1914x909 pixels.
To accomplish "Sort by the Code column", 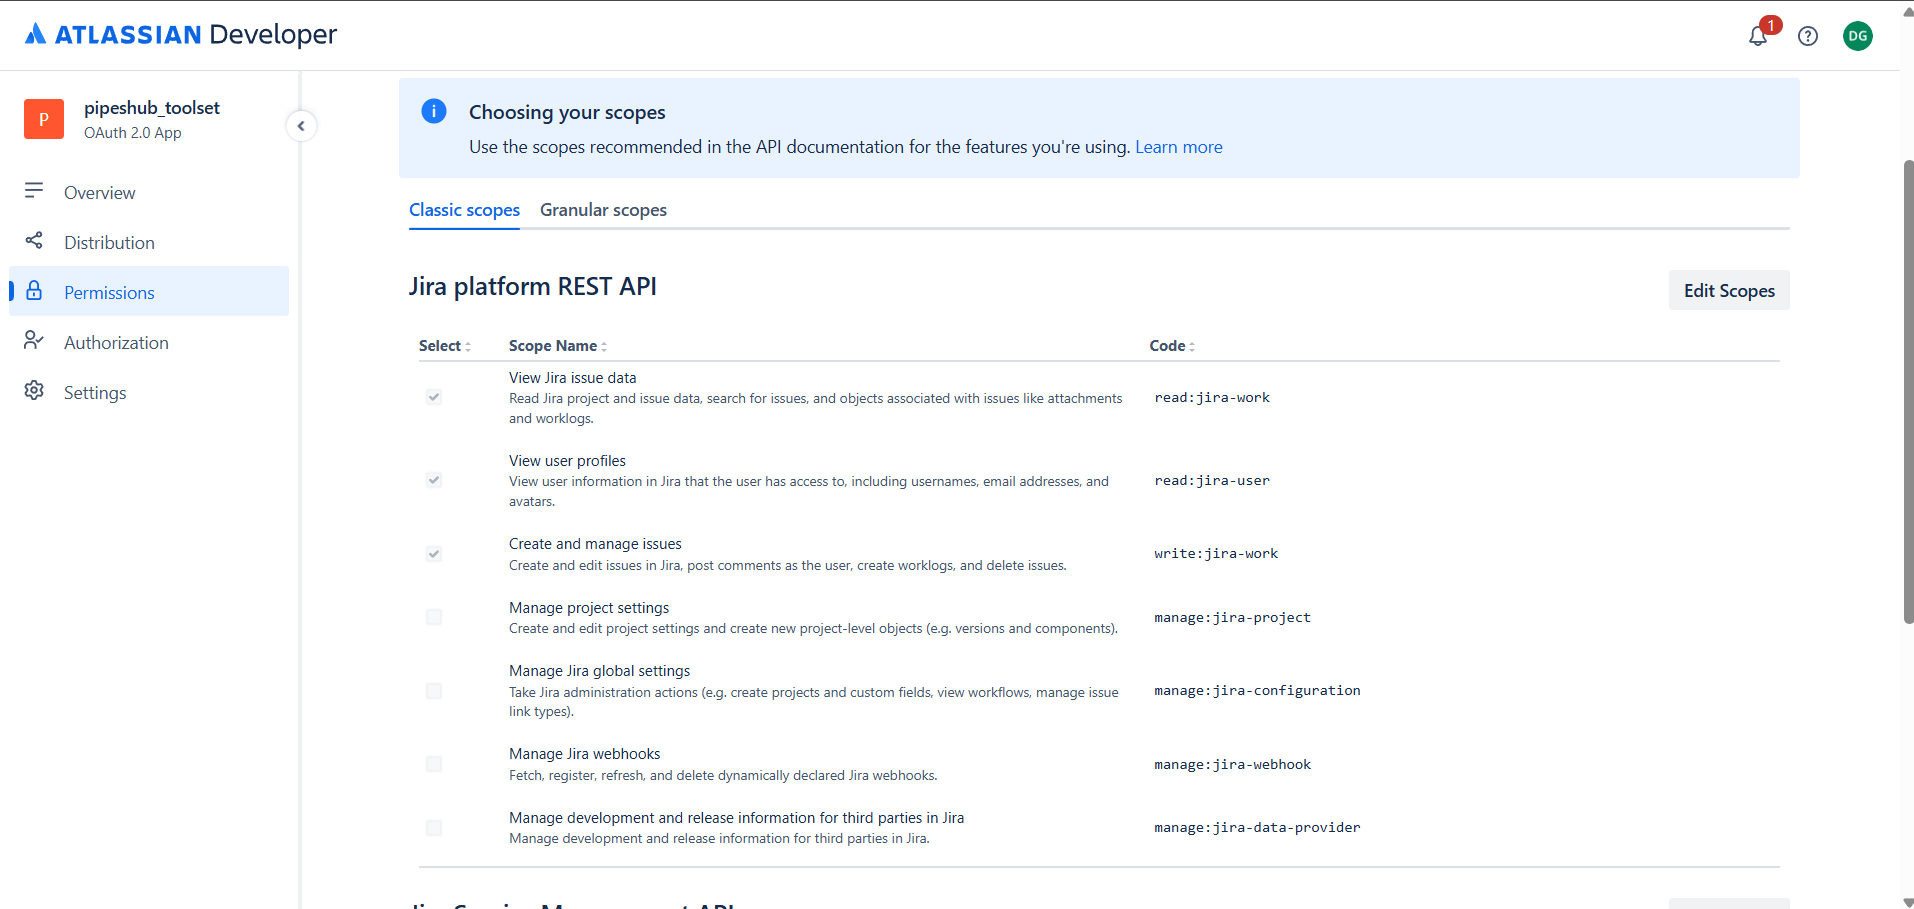I will 1171,346.
